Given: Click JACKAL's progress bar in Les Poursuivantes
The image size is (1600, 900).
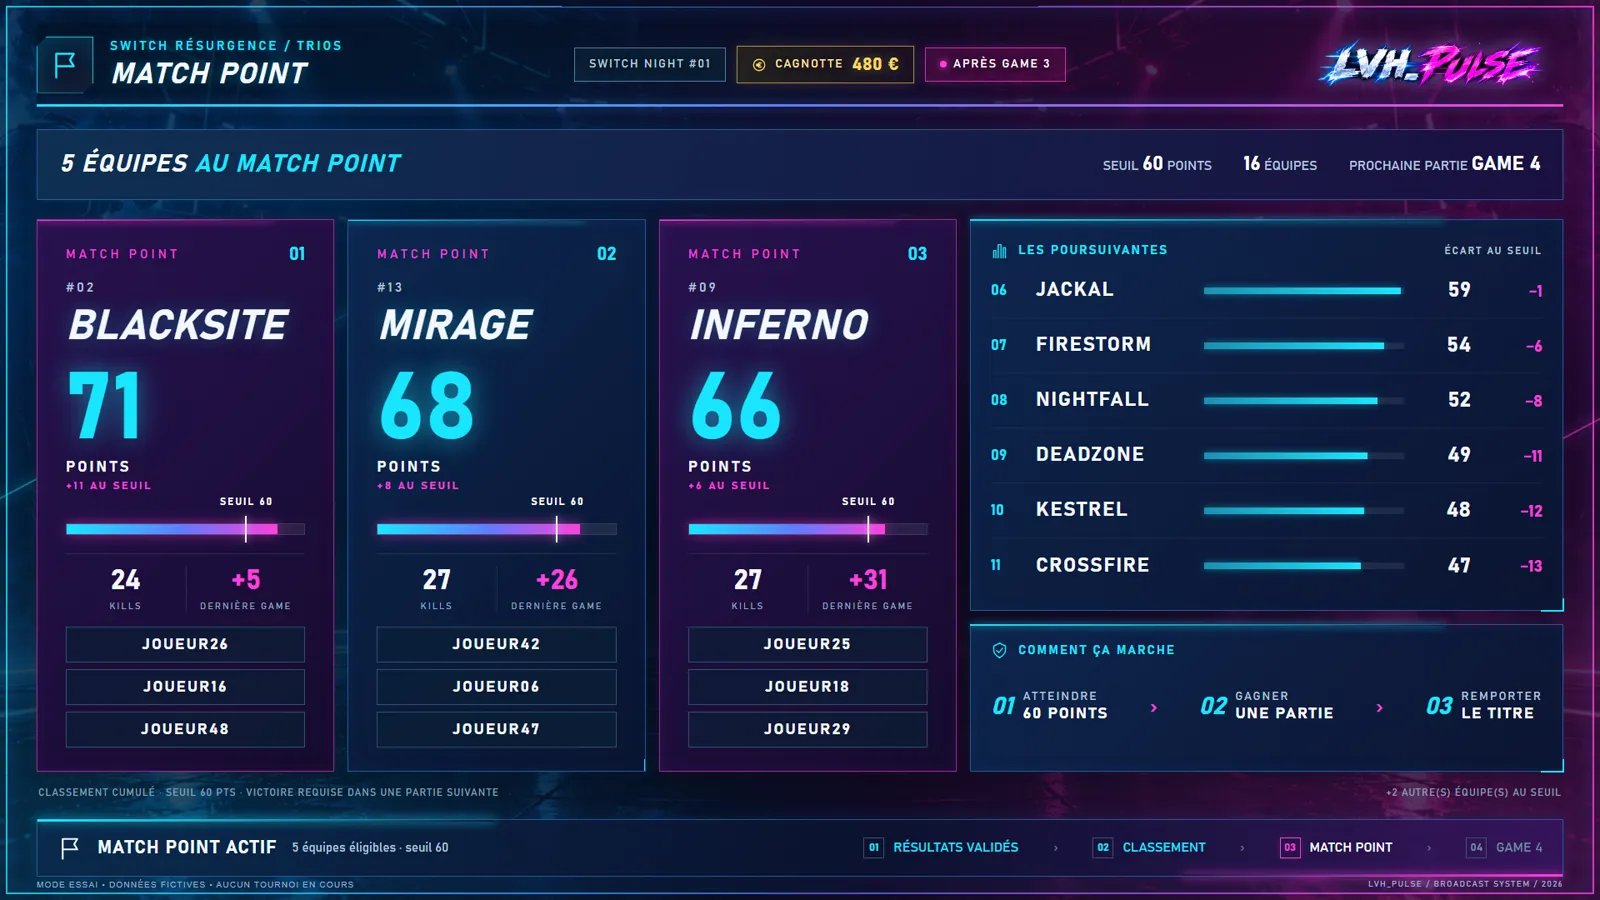Looking at the screenshot, I should click(x=1304, y=291).
